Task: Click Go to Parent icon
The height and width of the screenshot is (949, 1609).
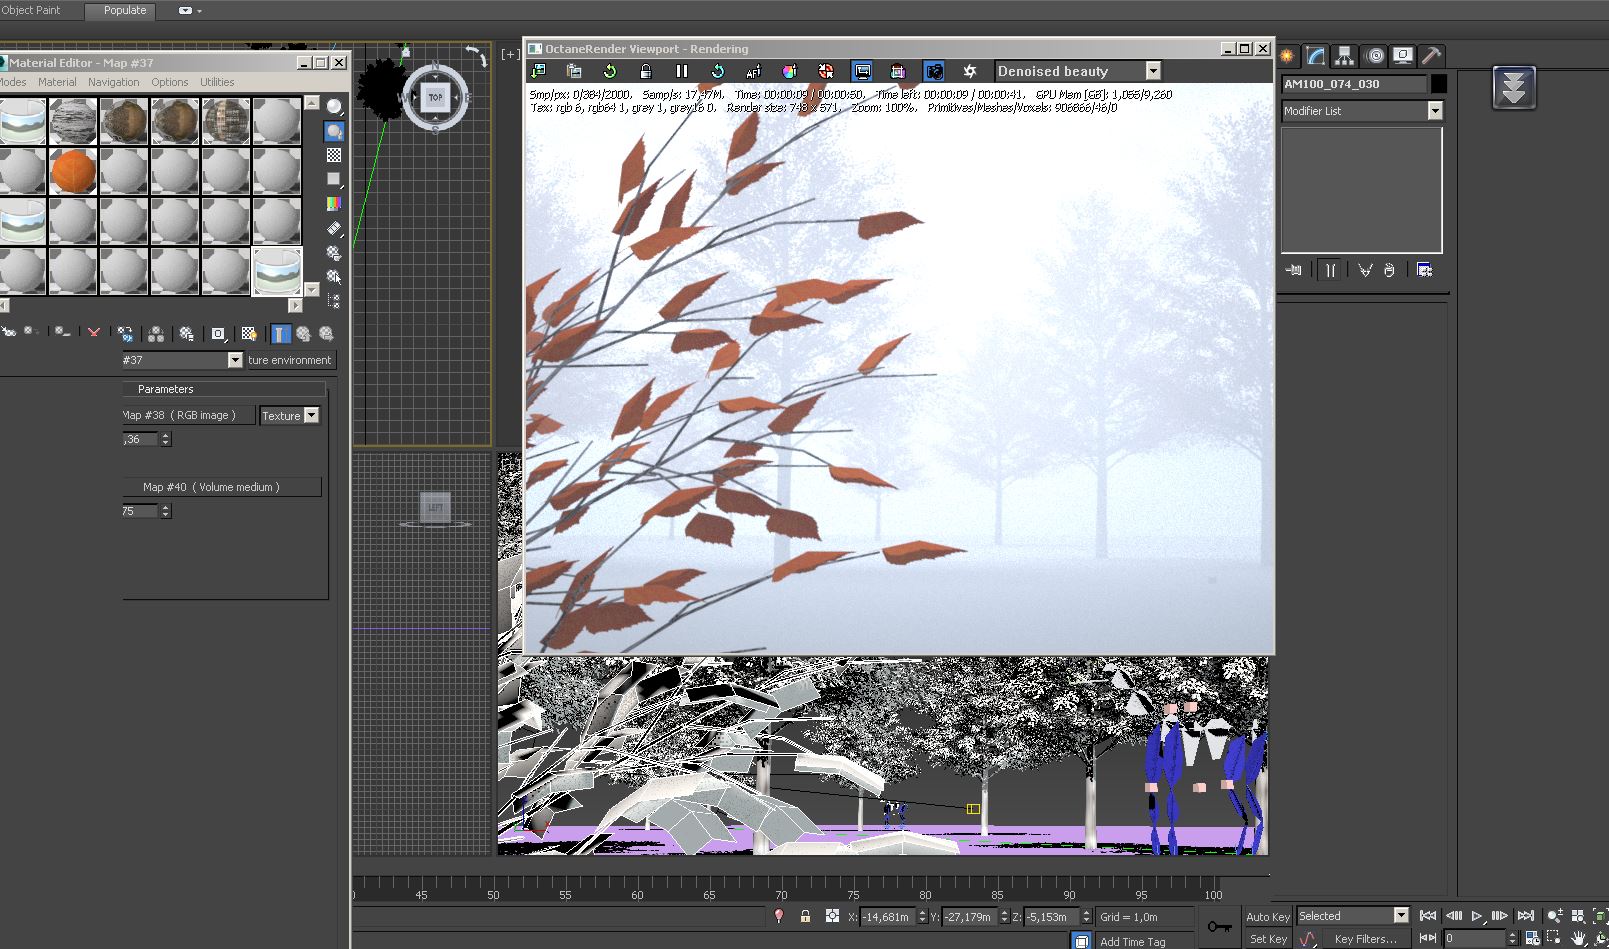Action: click(x=303, y=333)
